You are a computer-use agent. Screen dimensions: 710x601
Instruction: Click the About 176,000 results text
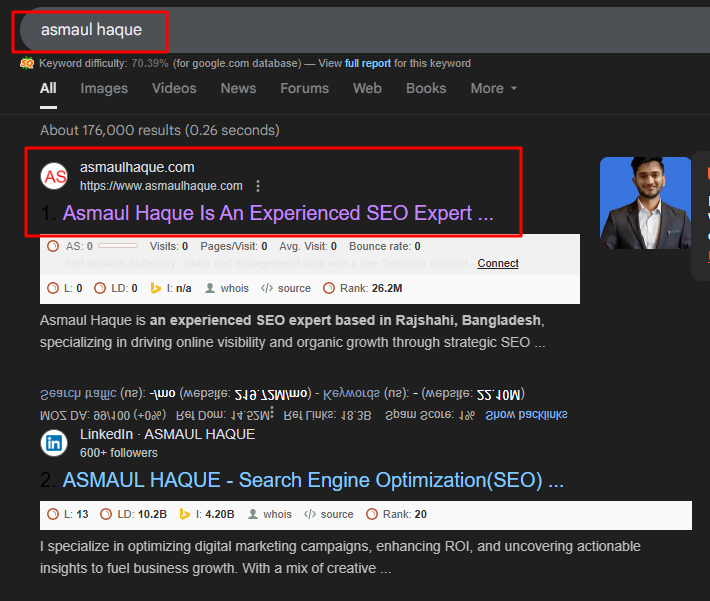coord(160,130)
